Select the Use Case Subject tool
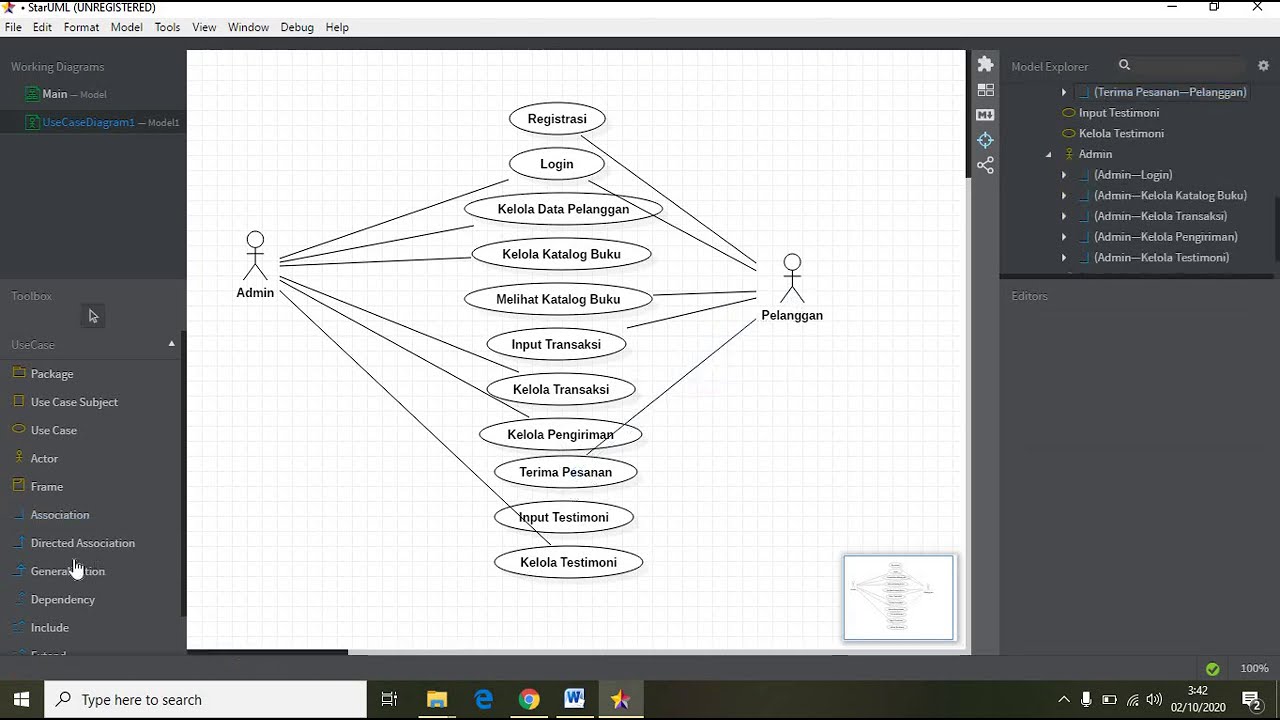The image size is (1280, 720). coord(74,402)
